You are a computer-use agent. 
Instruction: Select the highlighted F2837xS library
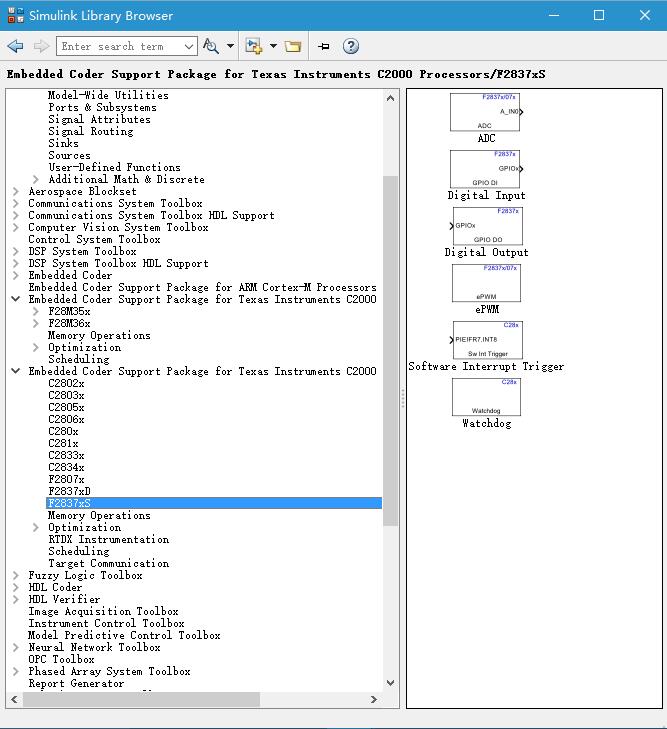coord(214,503)
